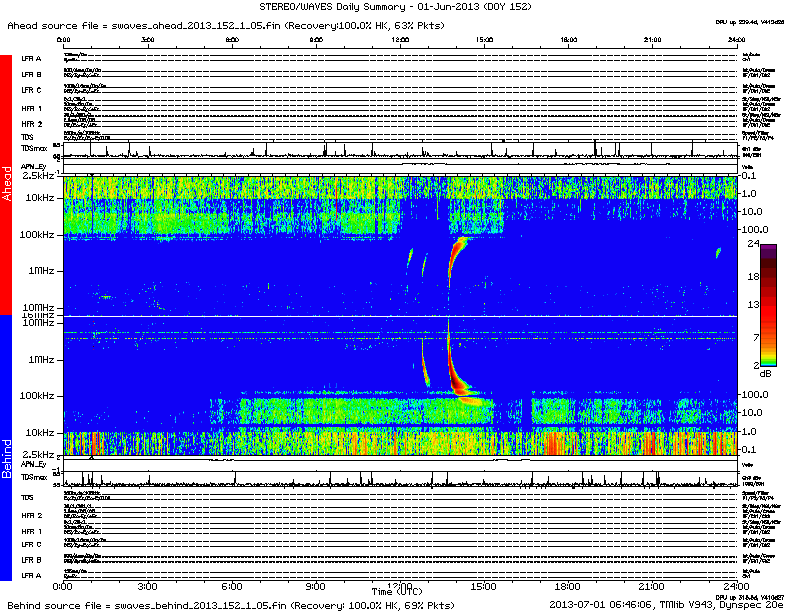Screen dimensions: 792x612
Task: Click the 21:00 tick on bottom time axis
Action: click(652, 585)
